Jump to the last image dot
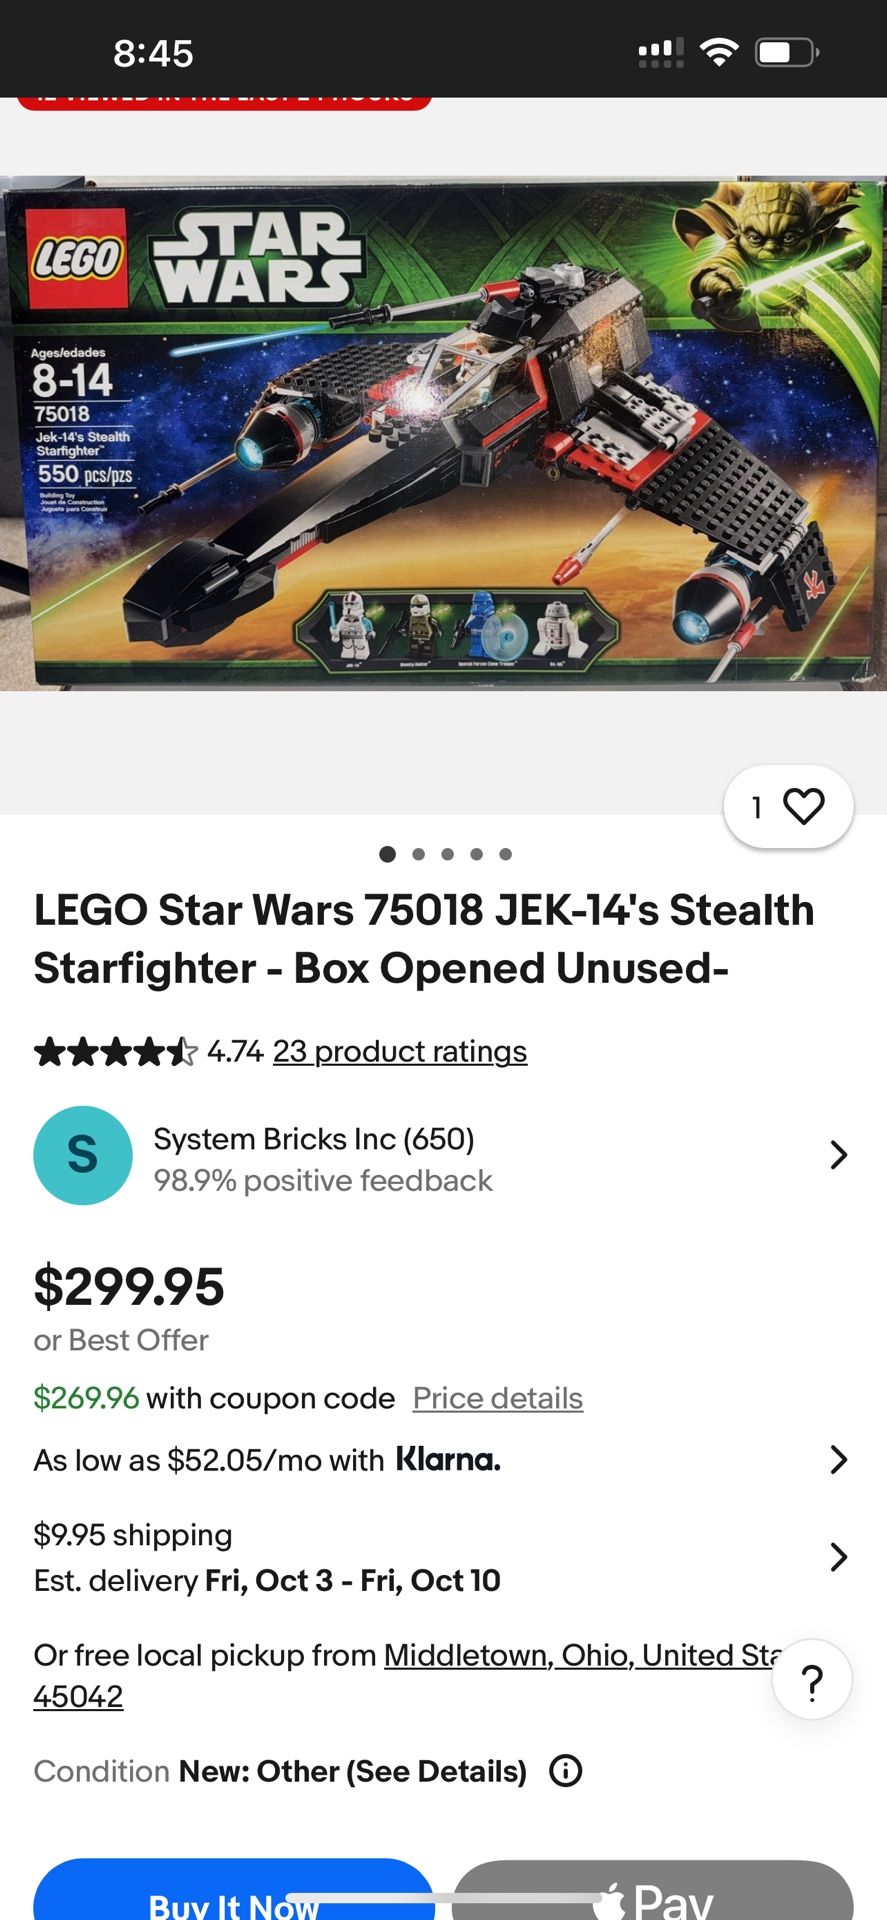Image resolution: width=887 pixels, height=1920 pixels. point(506,854)
